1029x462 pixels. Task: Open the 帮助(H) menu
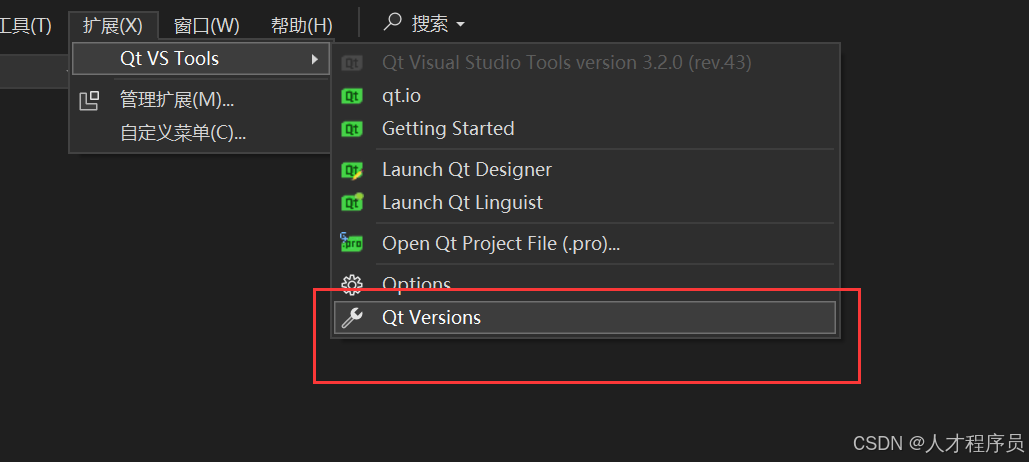pos(301,24)
